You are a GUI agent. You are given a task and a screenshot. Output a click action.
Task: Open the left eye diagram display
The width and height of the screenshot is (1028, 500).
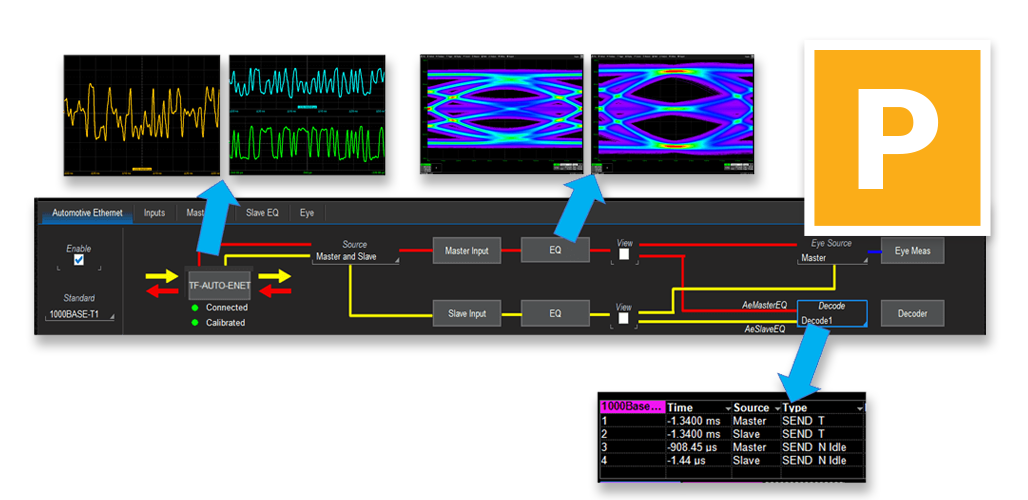(501, 115)
